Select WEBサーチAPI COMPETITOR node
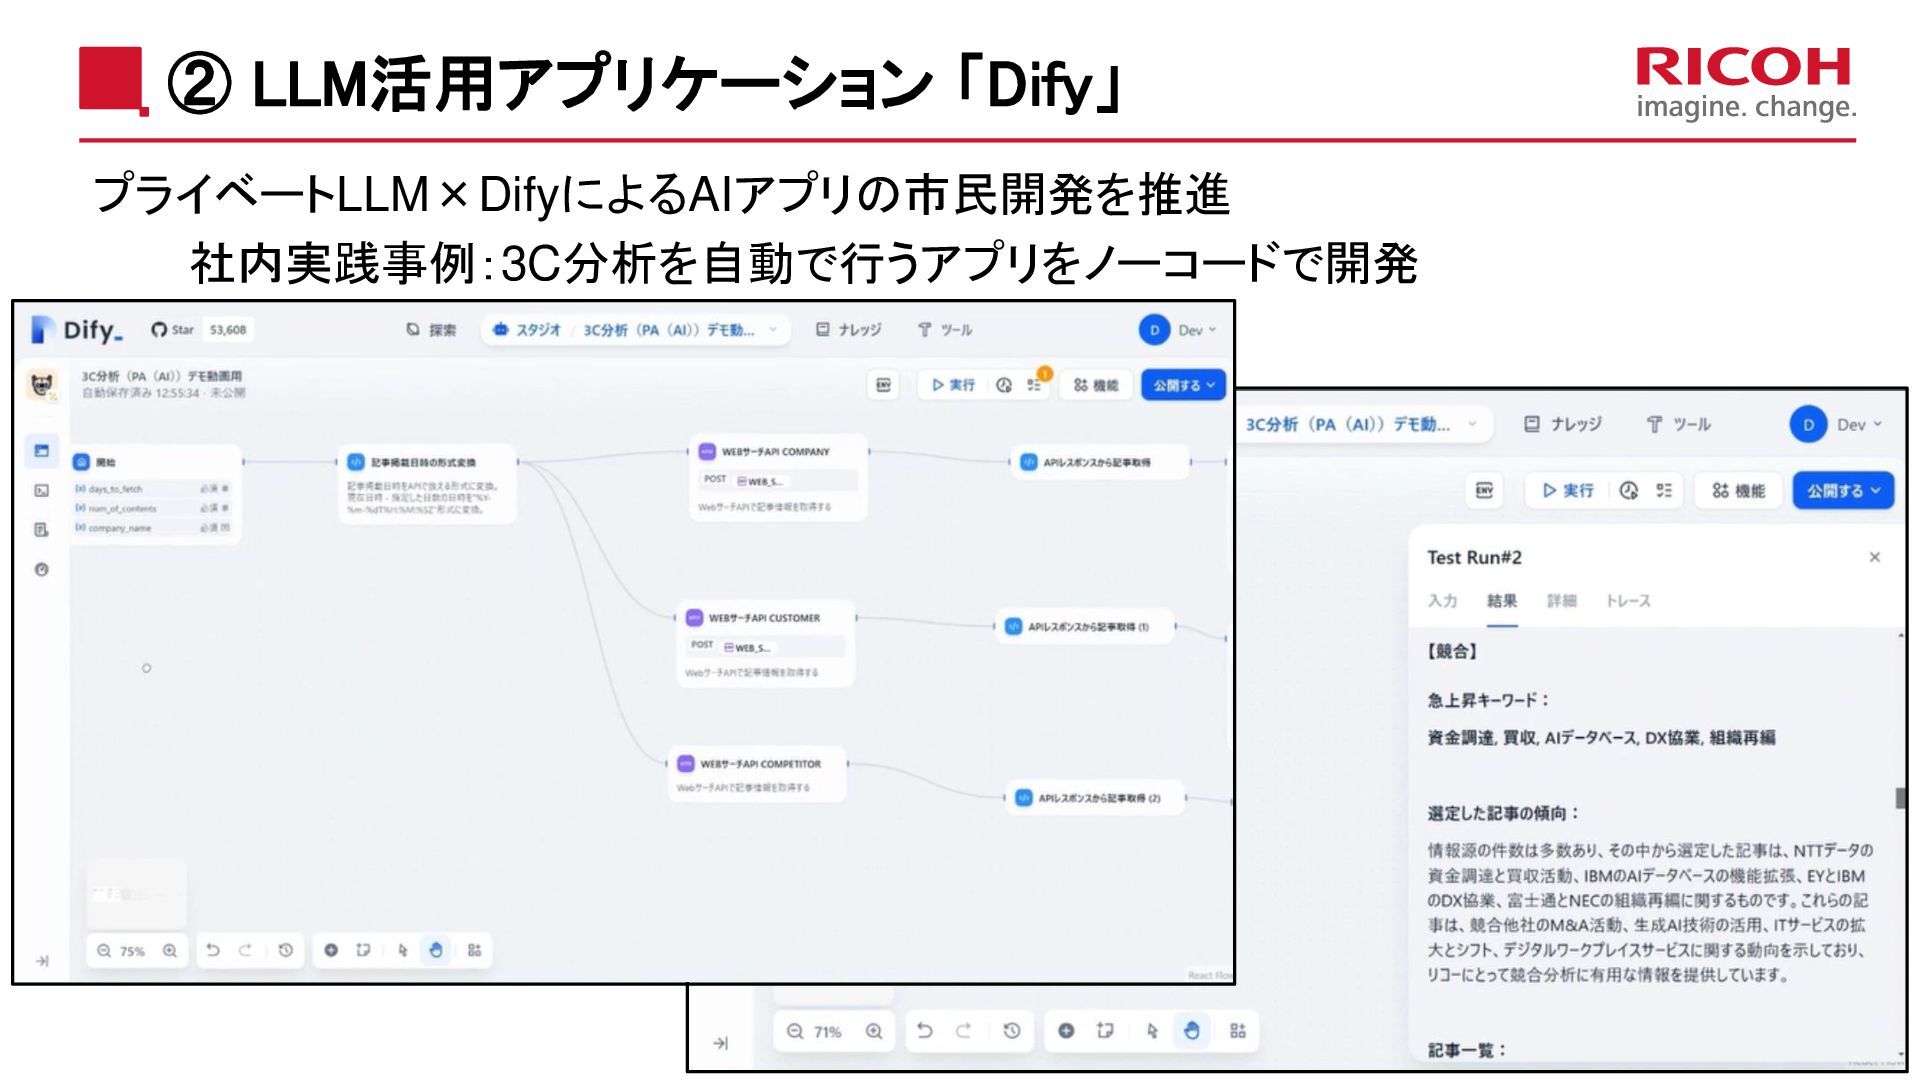Viewport: 1920px width, 1080px height. coord(757,773)
